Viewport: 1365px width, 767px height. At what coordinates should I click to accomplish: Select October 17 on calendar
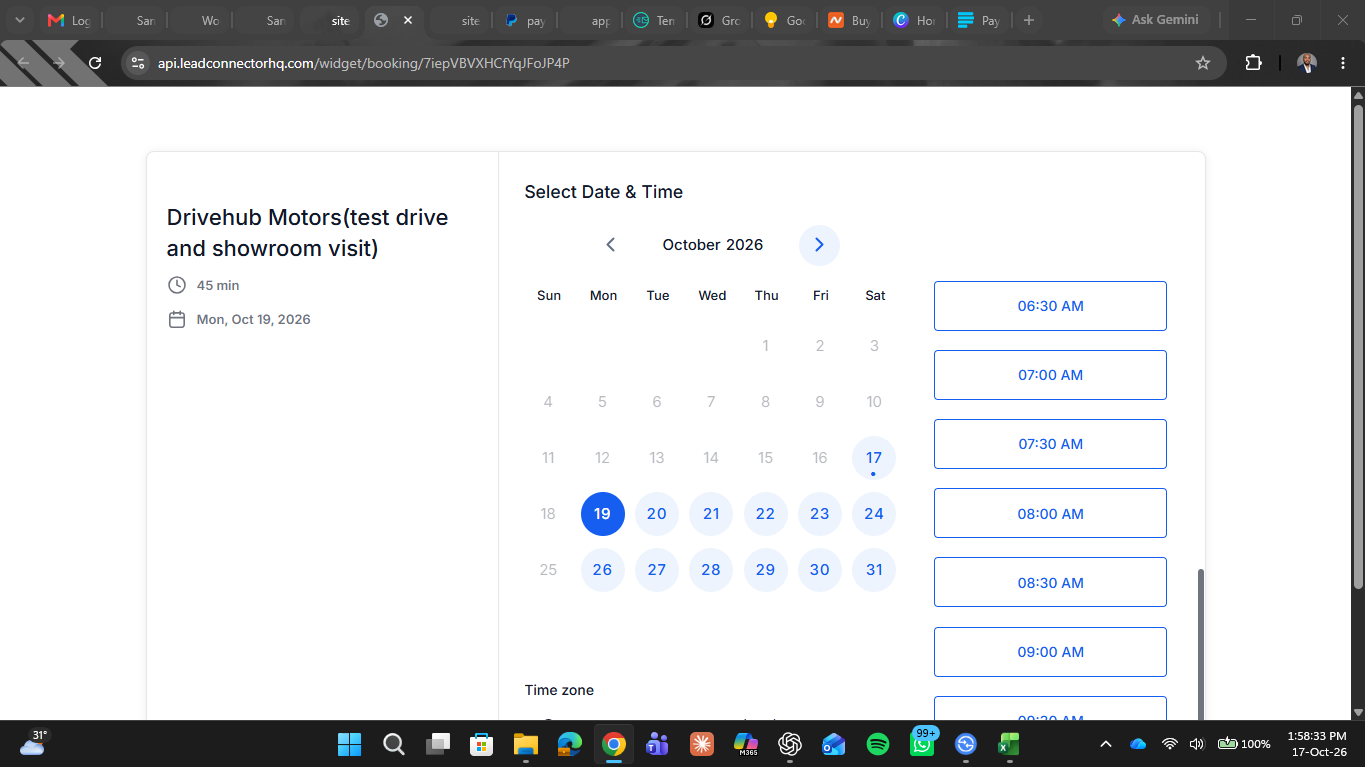(x=874, y=458)
